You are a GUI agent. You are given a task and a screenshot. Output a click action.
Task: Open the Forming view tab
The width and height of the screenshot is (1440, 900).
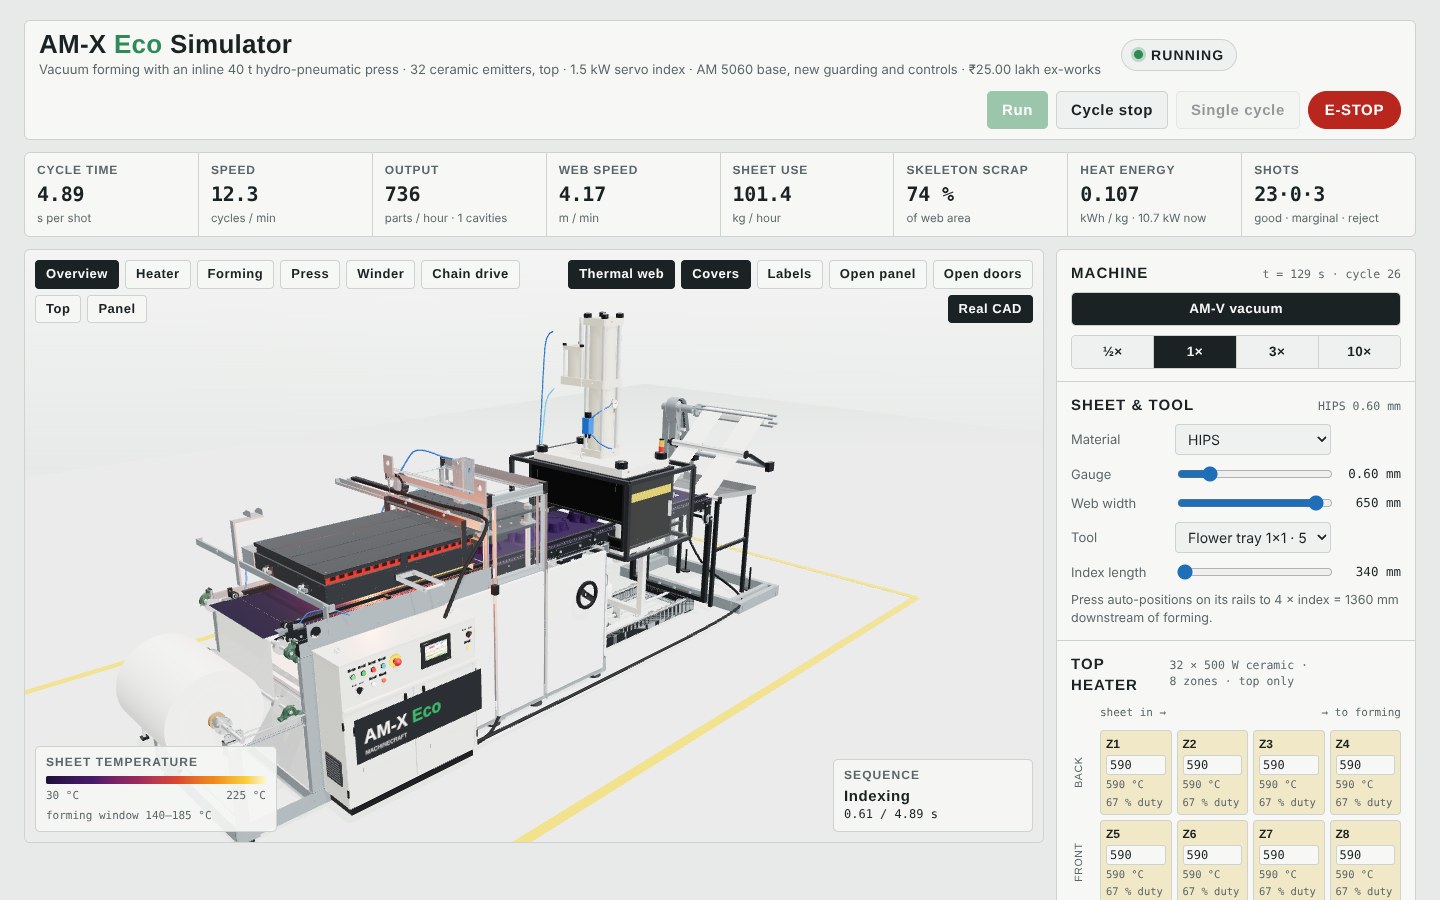pyautogui.click(x=235, y=274)
